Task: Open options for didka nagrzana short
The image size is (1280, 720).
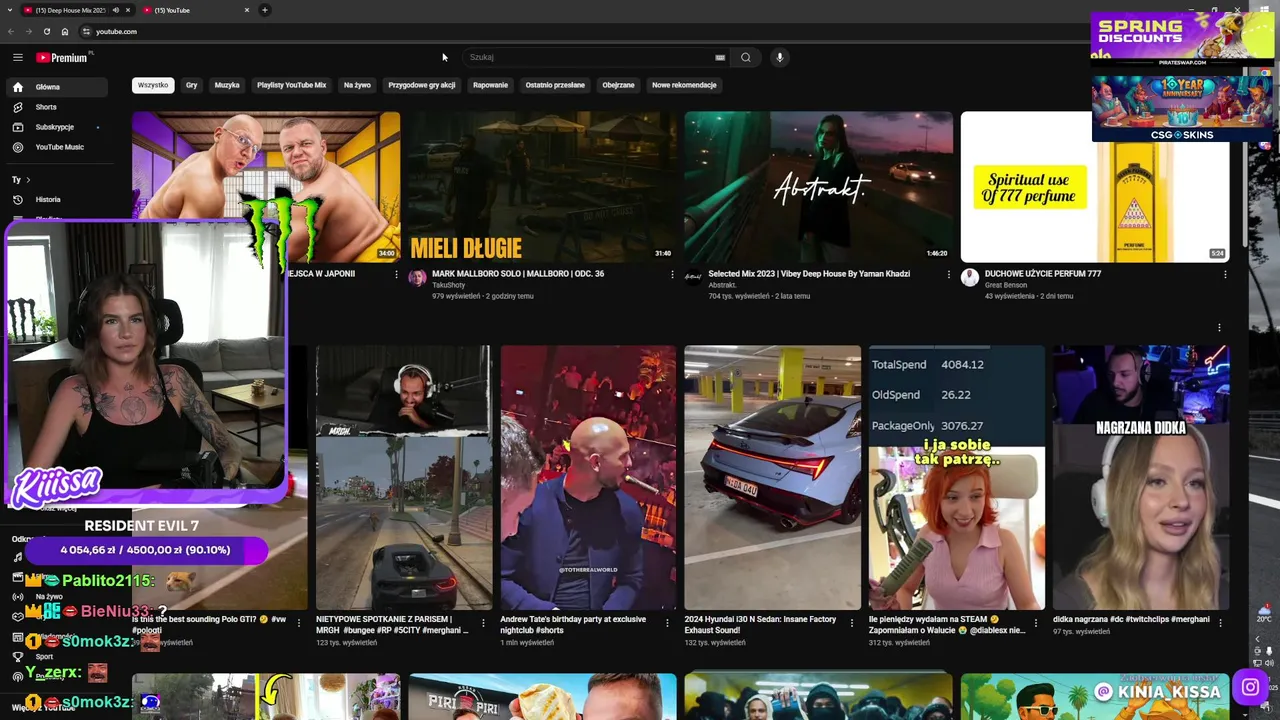Action: (1220, 622)
